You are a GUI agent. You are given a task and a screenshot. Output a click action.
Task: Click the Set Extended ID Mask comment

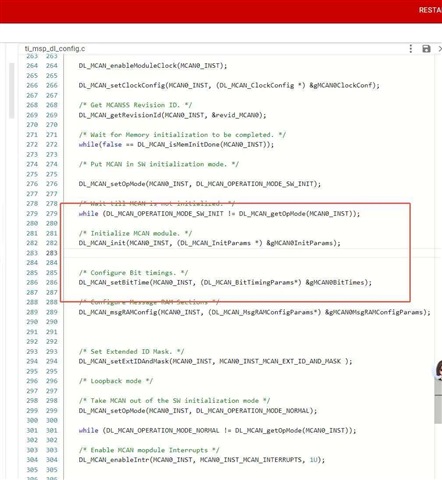click(131, 351)
